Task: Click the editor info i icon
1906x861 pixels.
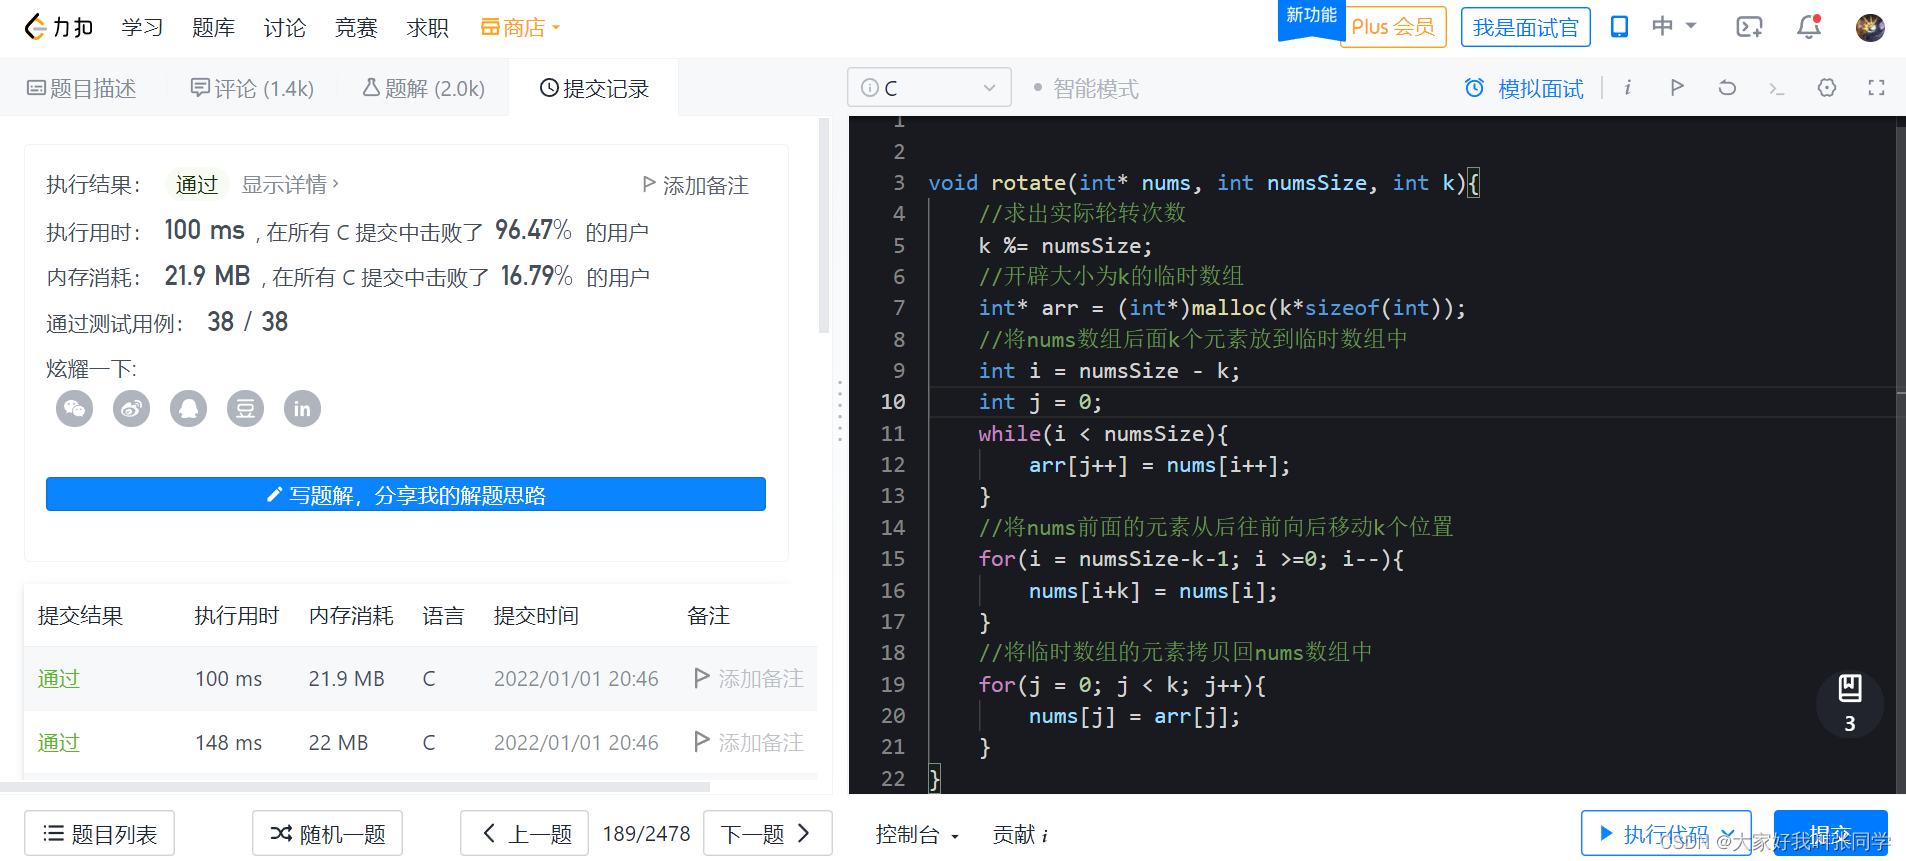Action: point(1628,88)
